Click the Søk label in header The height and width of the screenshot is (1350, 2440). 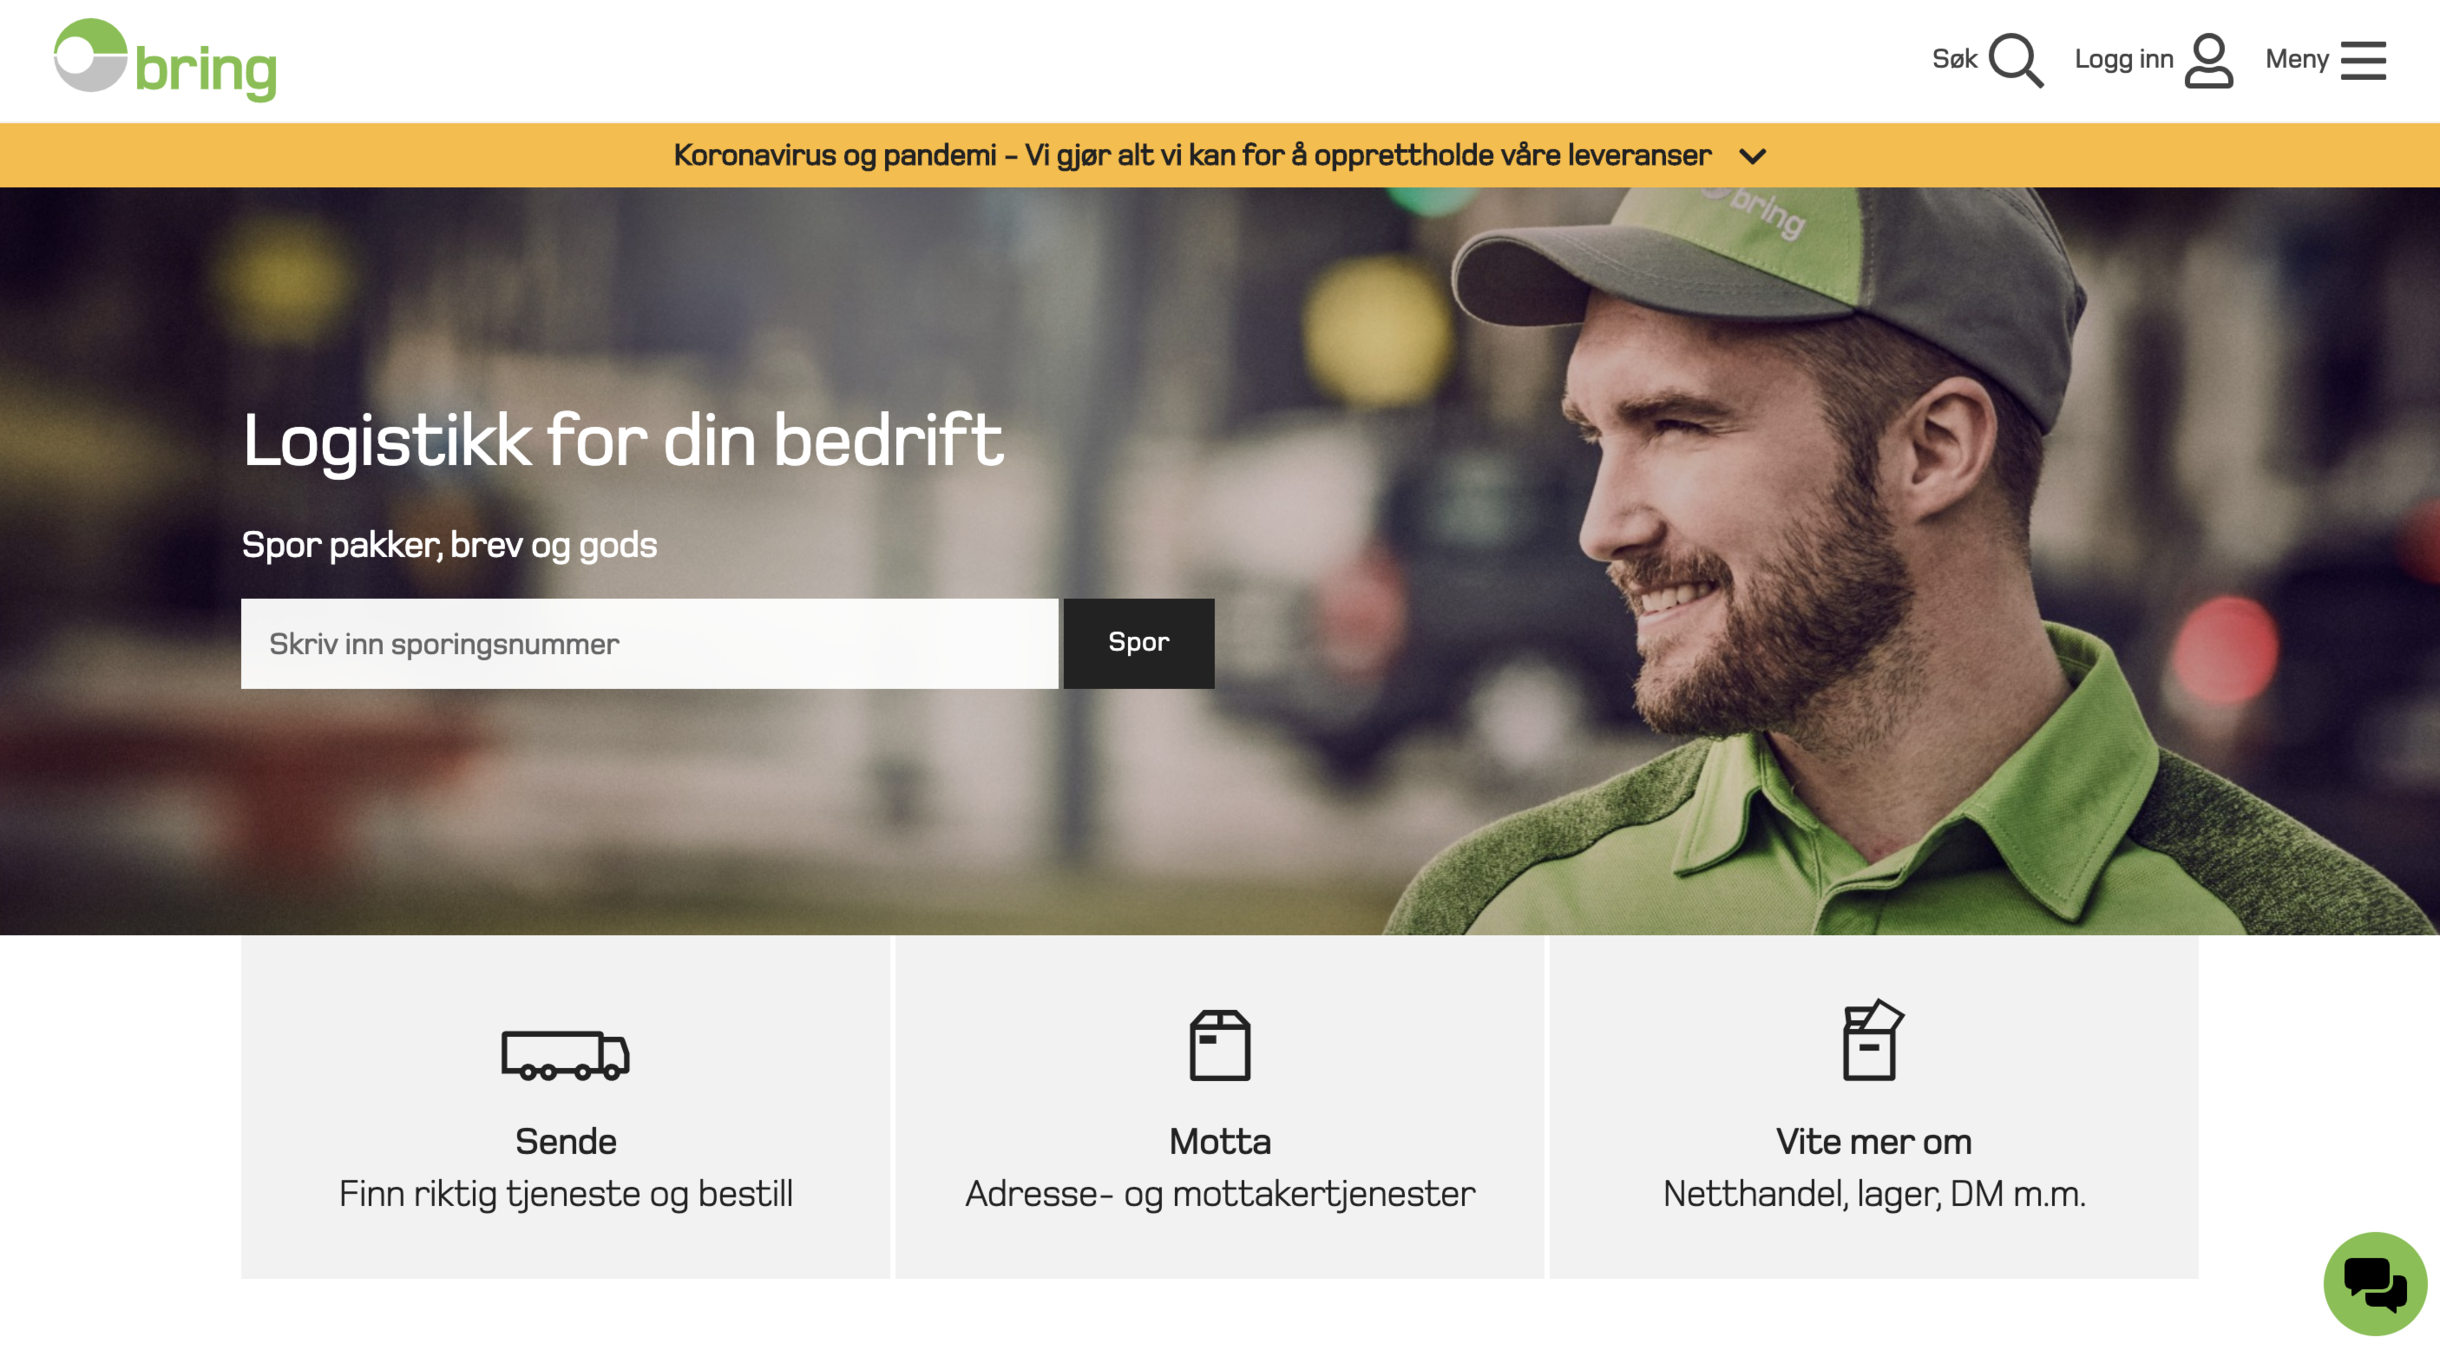[x=1954, y=59]
